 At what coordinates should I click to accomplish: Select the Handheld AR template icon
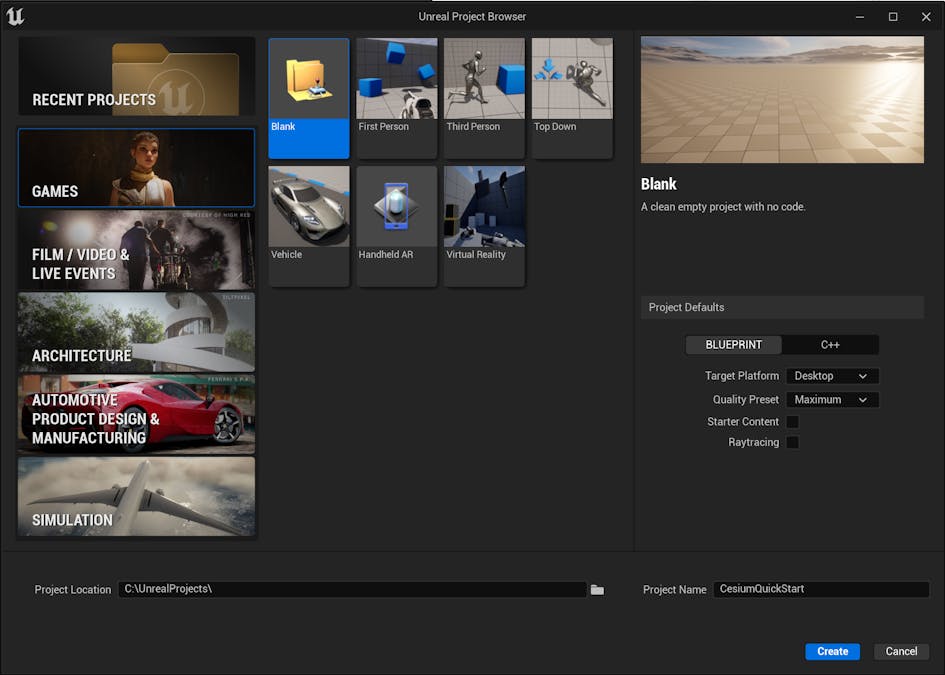[x=396, y=206]
